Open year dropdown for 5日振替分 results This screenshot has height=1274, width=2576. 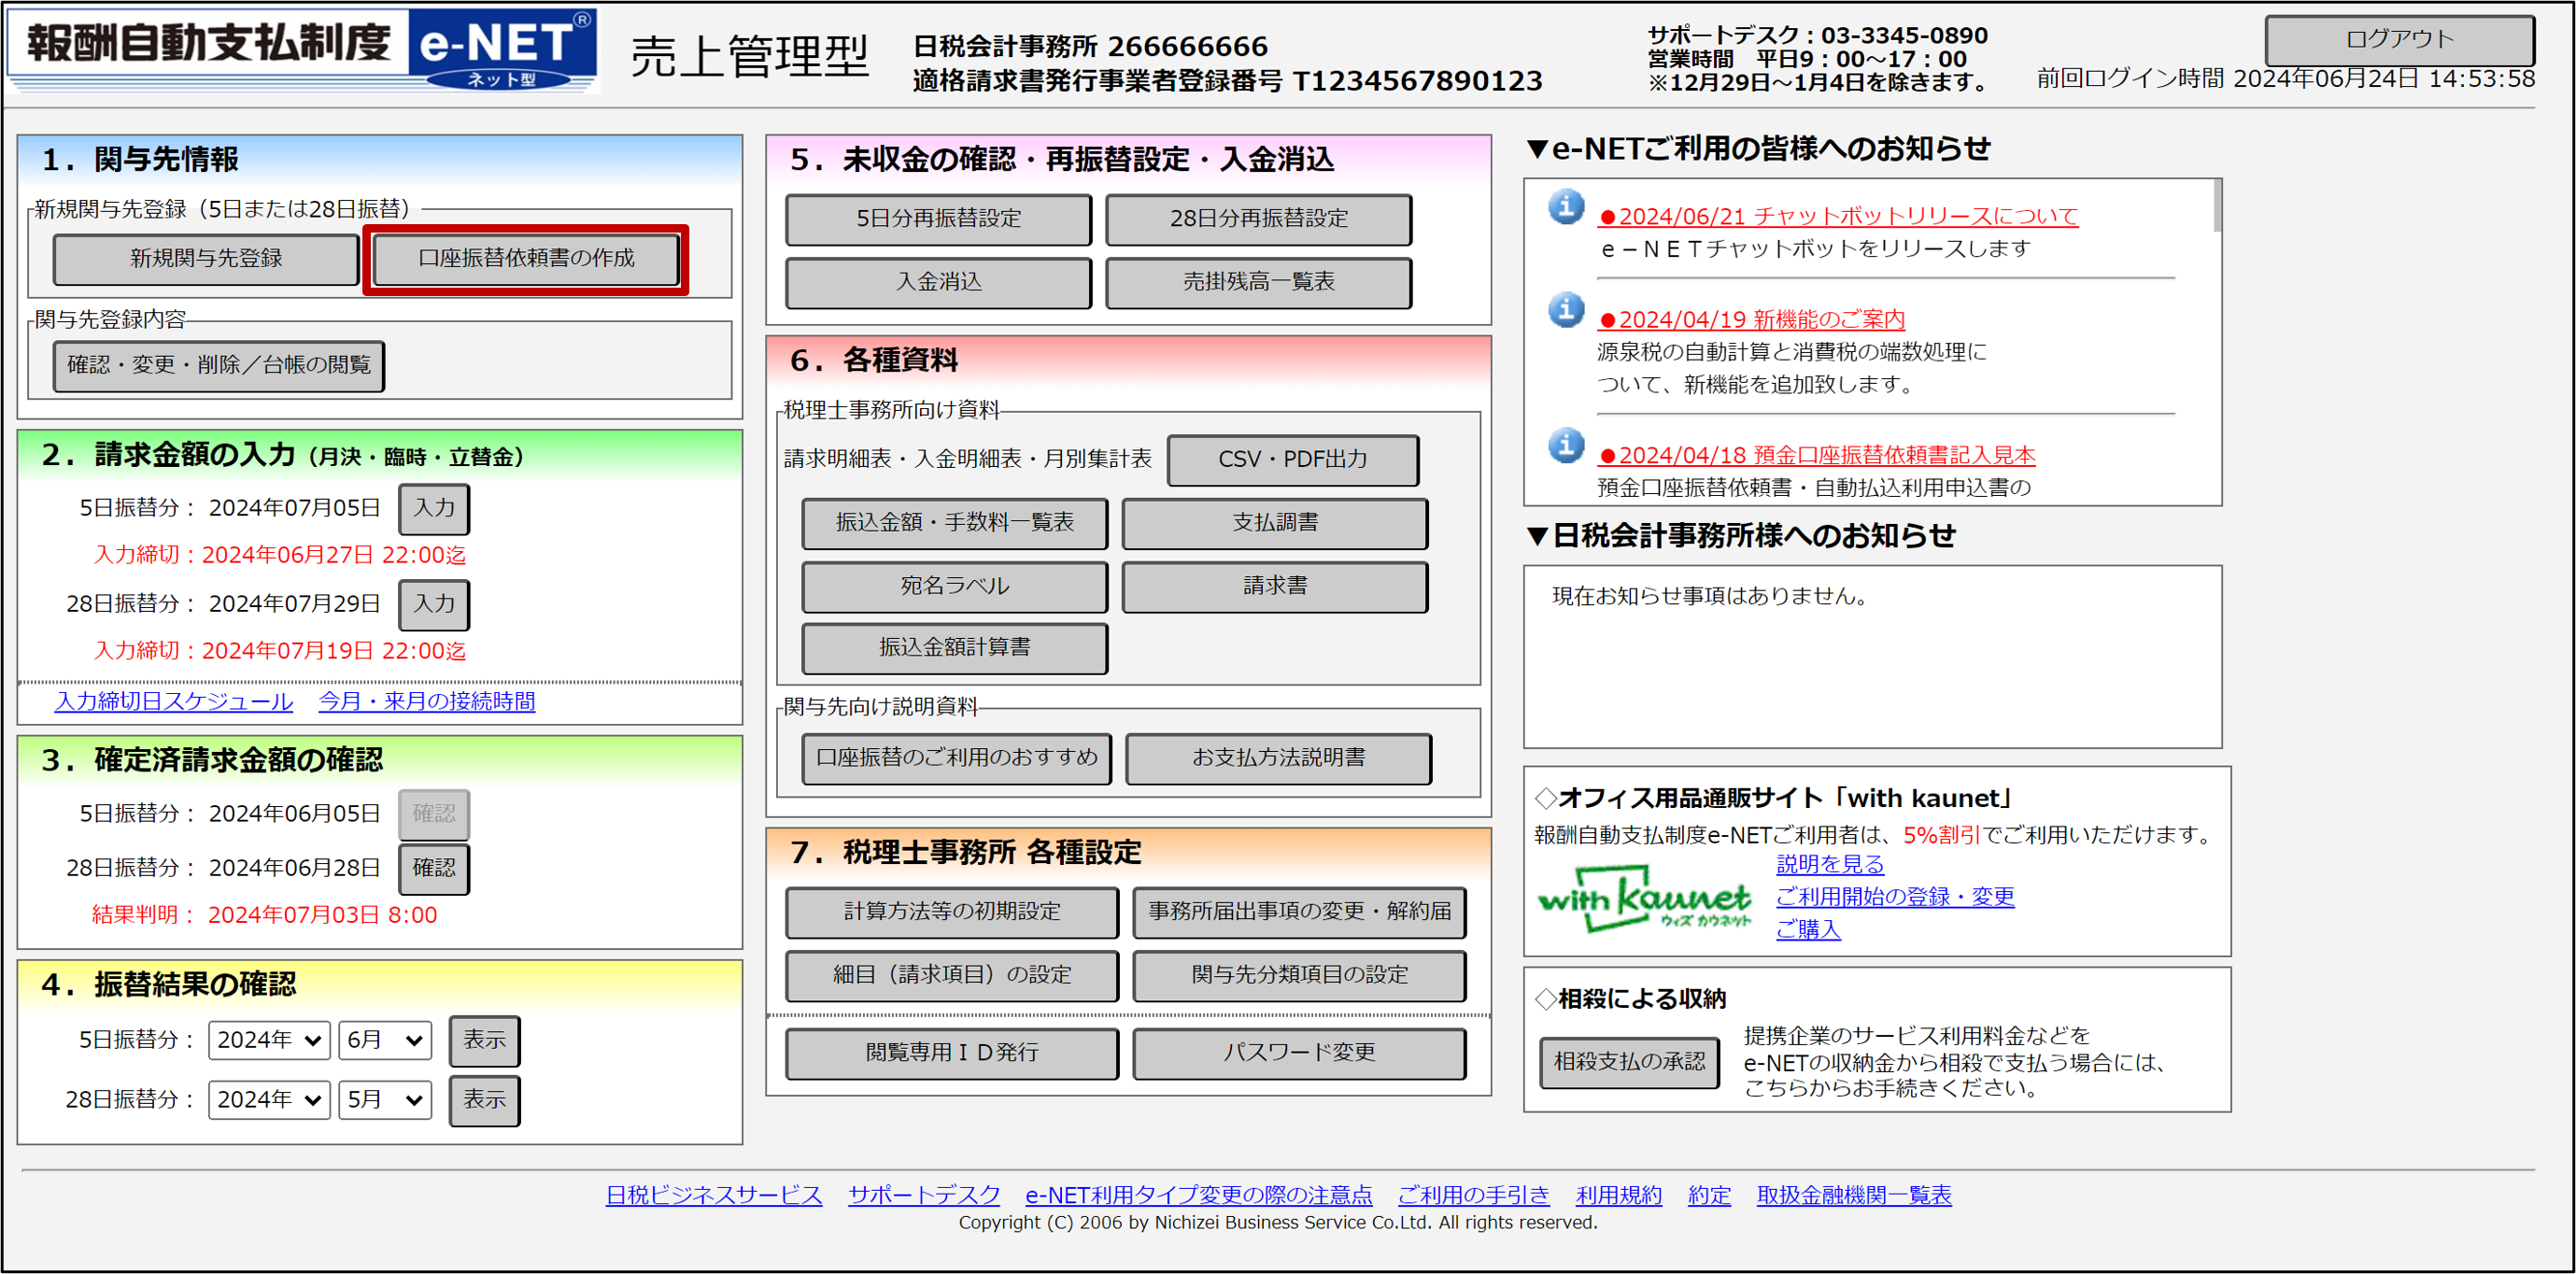point(269,1040)
